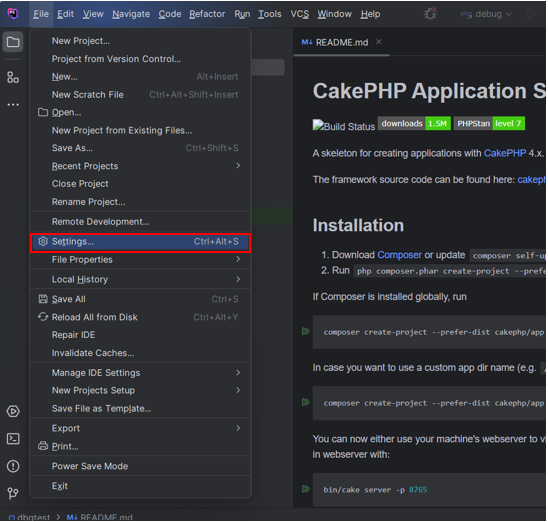Open the Window menu

334,14
